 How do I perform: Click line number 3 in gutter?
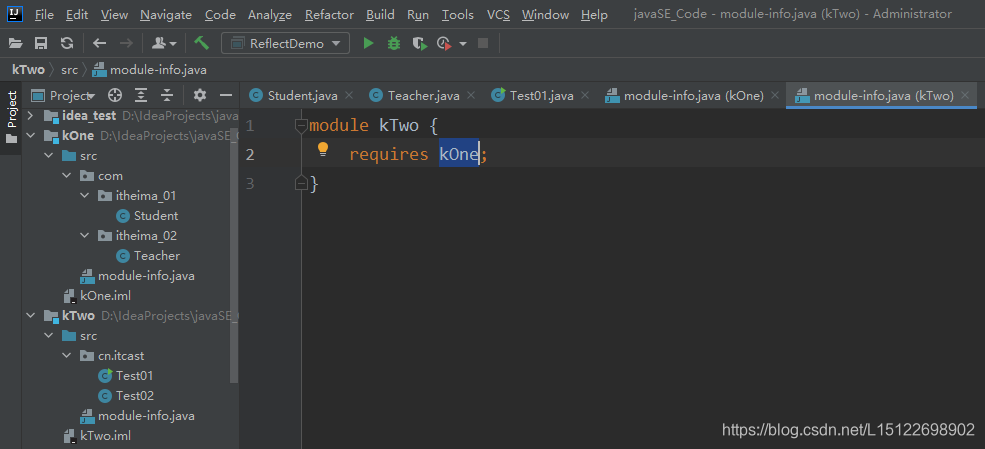point(250,183)
